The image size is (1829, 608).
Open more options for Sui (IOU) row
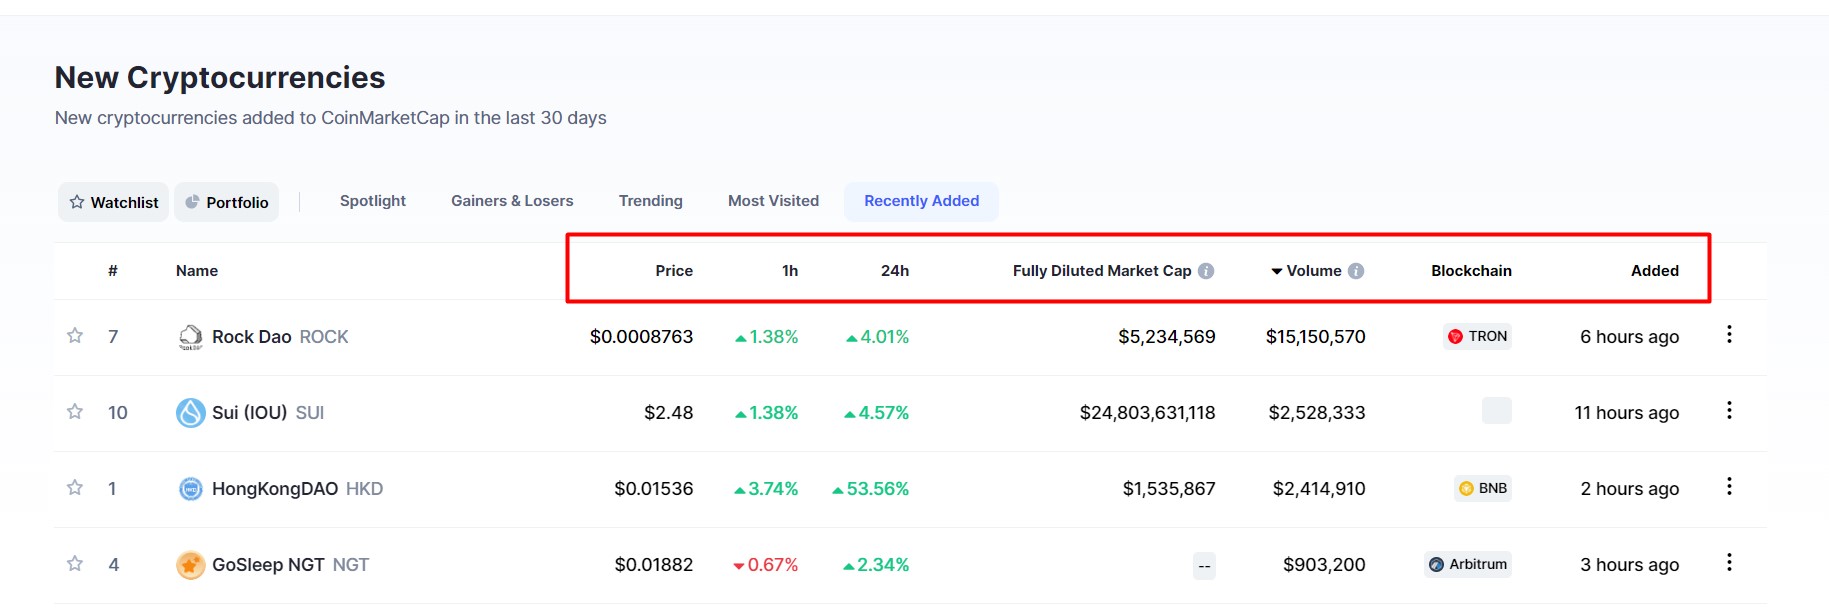click(1729, 411)
